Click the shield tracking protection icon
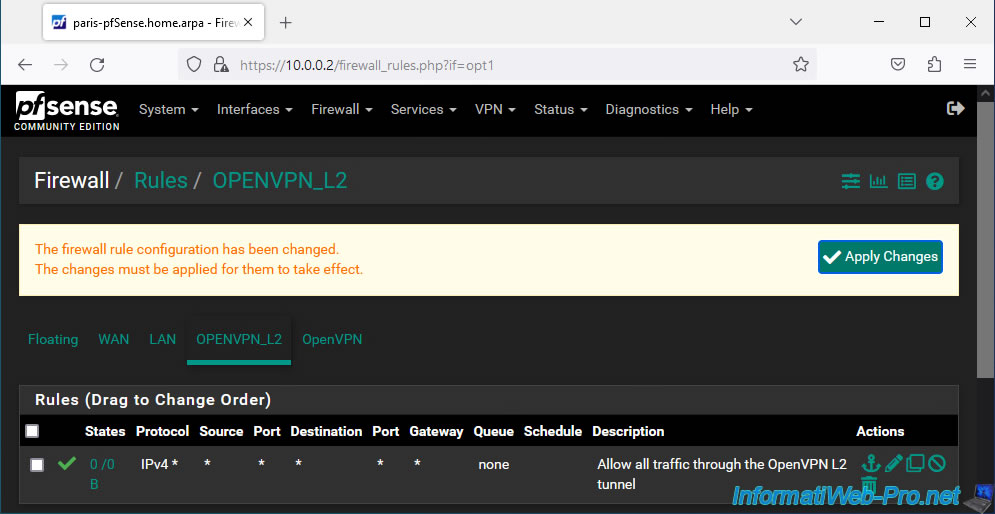Screen dimensions: 995x514 click(194, 64)
